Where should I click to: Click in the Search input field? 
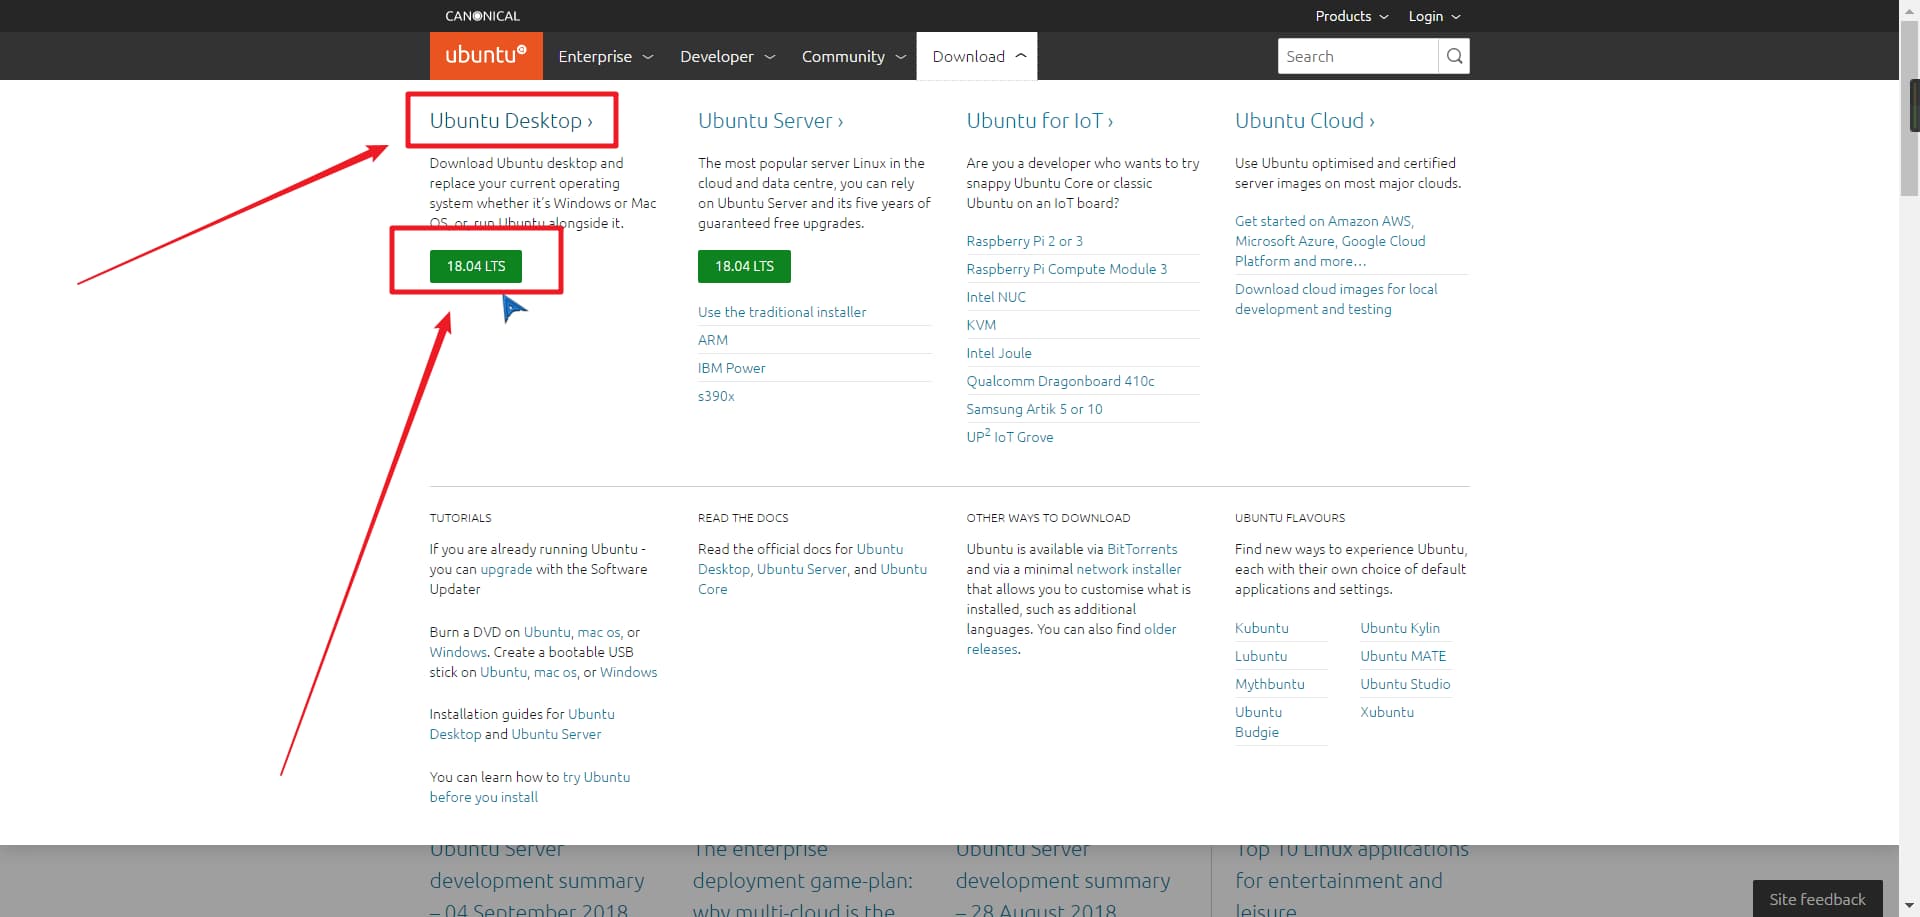tap(1358, 56)
